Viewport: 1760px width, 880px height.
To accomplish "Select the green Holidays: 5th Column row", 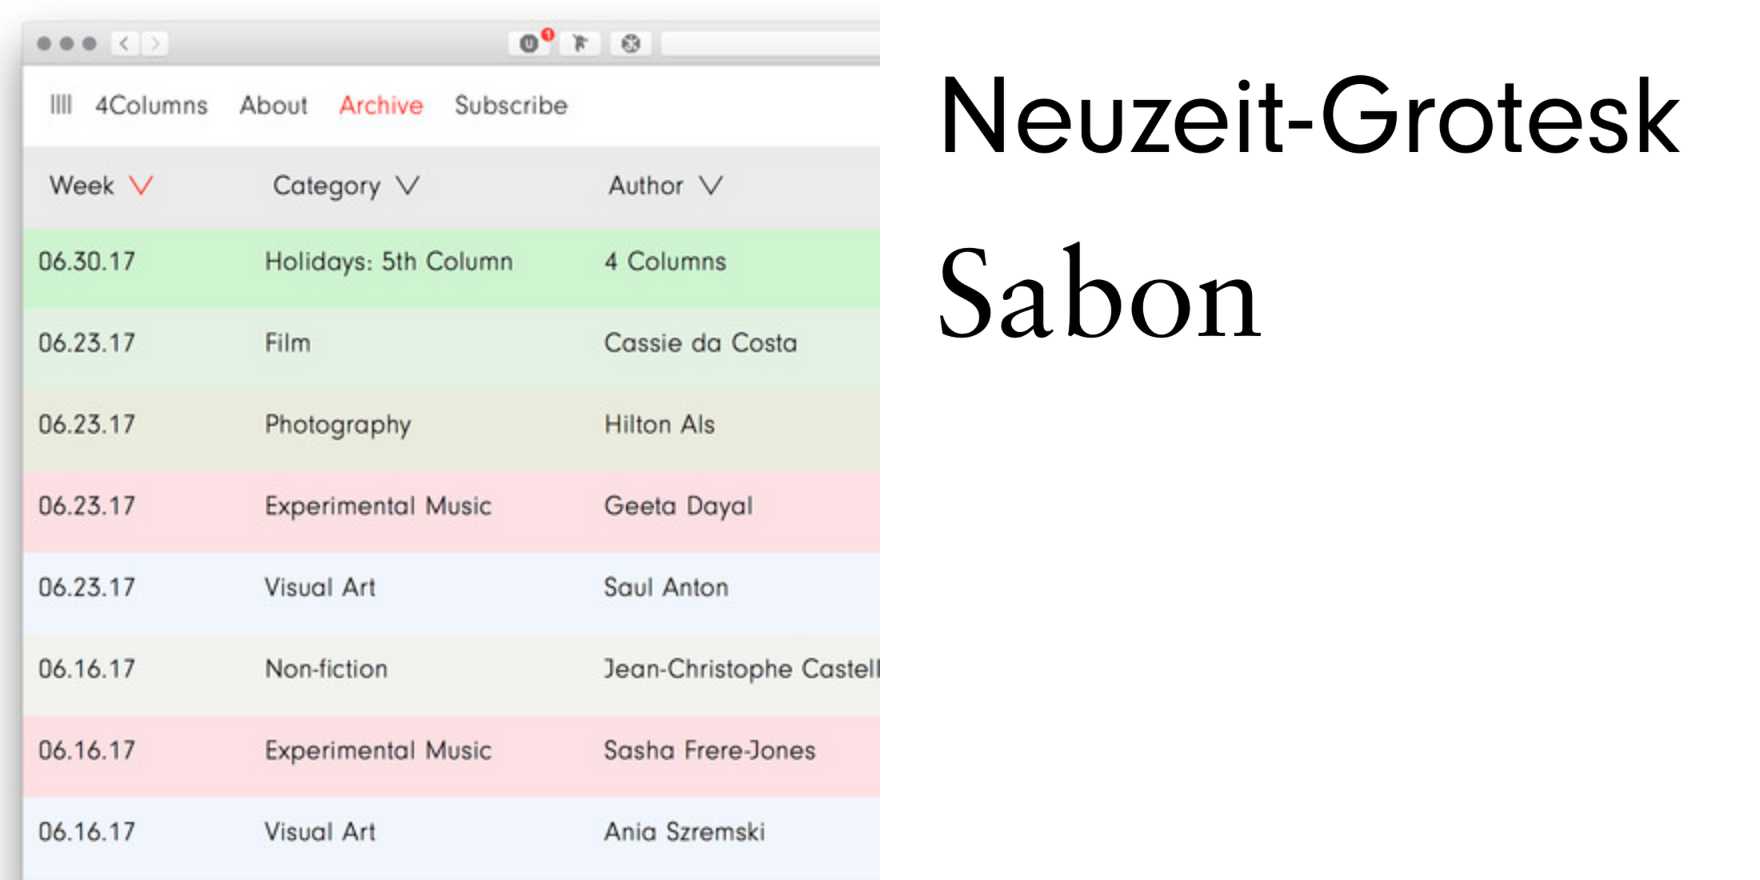I will pos(389,262).
